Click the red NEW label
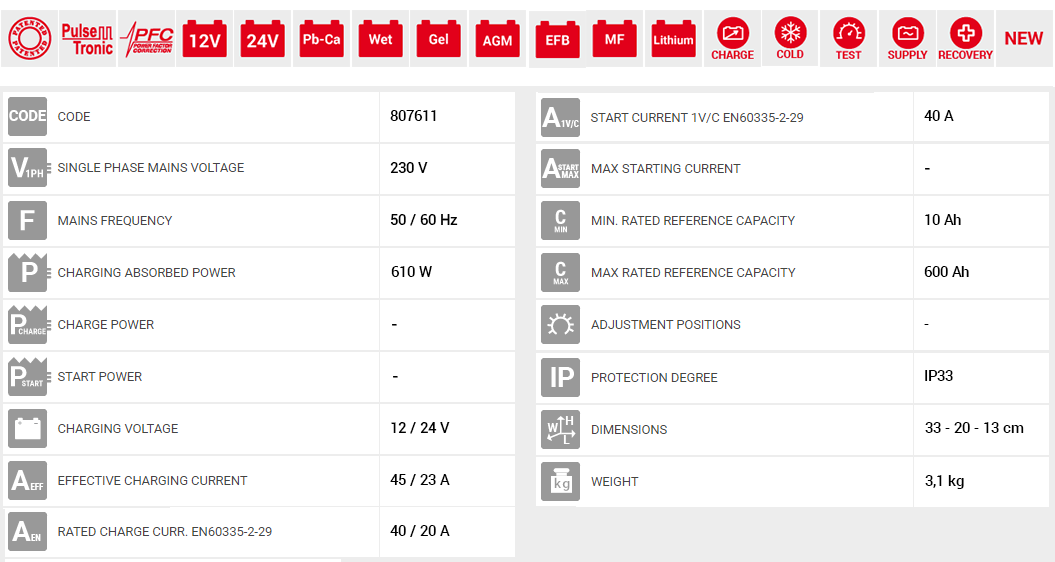The height and width of the screenshot is (562, 1055). (x=1023, y=39)
